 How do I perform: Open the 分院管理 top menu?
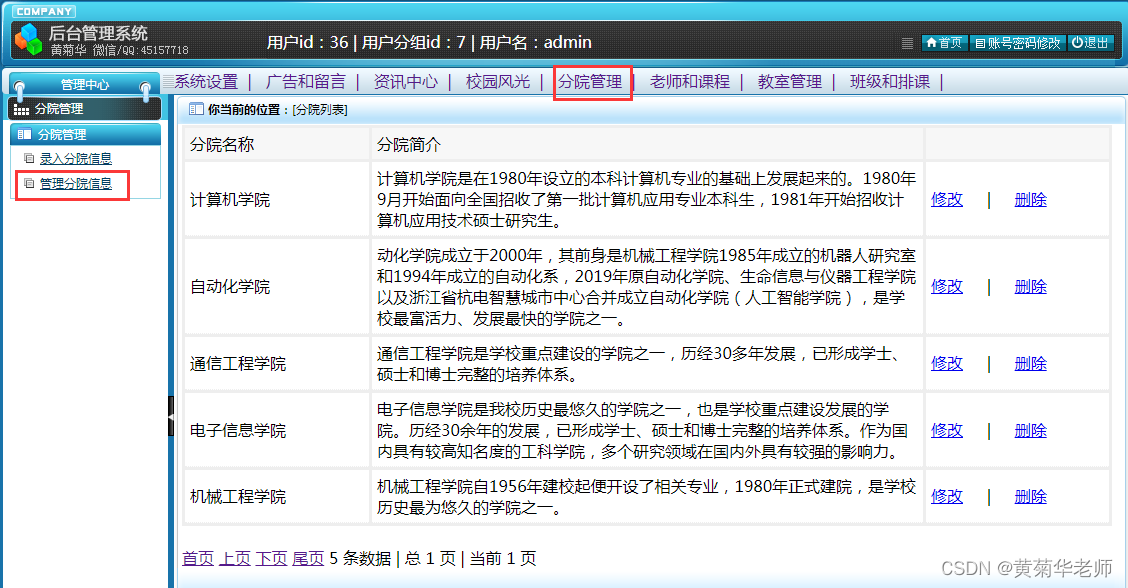click(591, 82)
